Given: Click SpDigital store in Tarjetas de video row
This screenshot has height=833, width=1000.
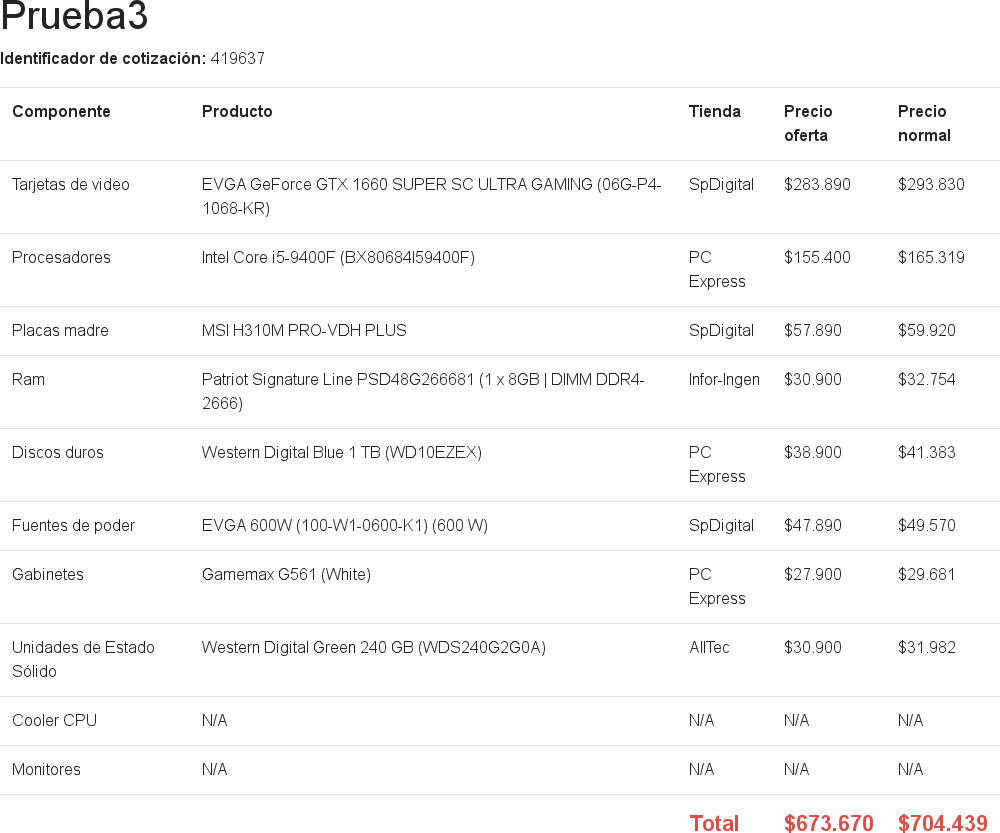Looking at the screenshot, I should click(x=721, y=184).
